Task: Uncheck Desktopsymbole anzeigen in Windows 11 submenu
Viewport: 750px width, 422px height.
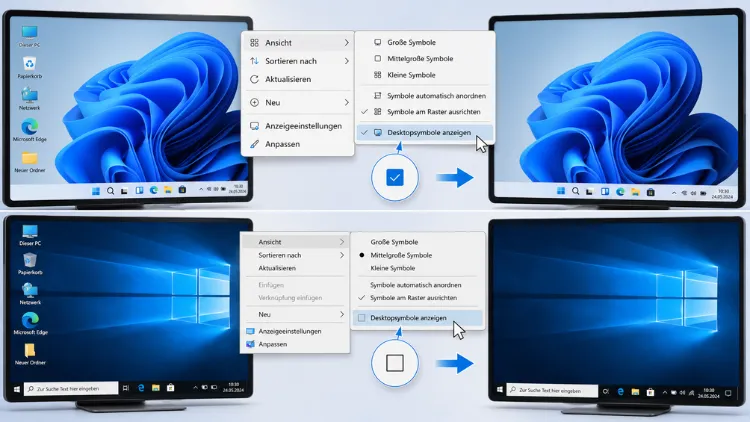Action: [x=424, y=133]
